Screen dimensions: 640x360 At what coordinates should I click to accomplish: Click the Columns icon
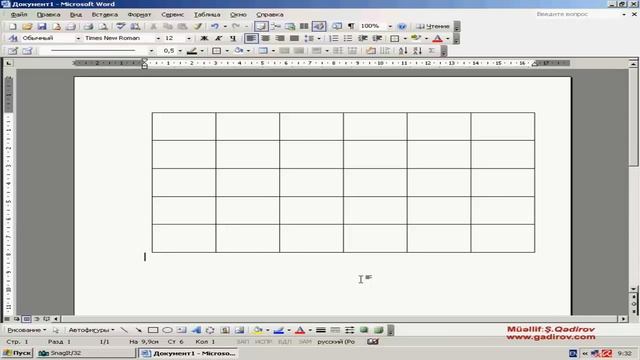coord(304,27)
